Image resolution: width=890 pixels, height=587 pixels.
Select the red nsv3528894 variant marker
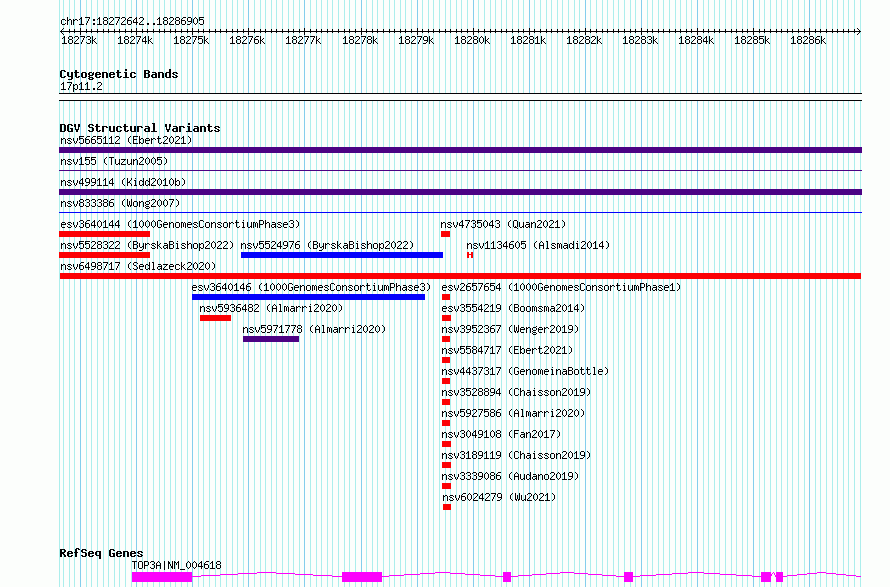pos(446,402)
